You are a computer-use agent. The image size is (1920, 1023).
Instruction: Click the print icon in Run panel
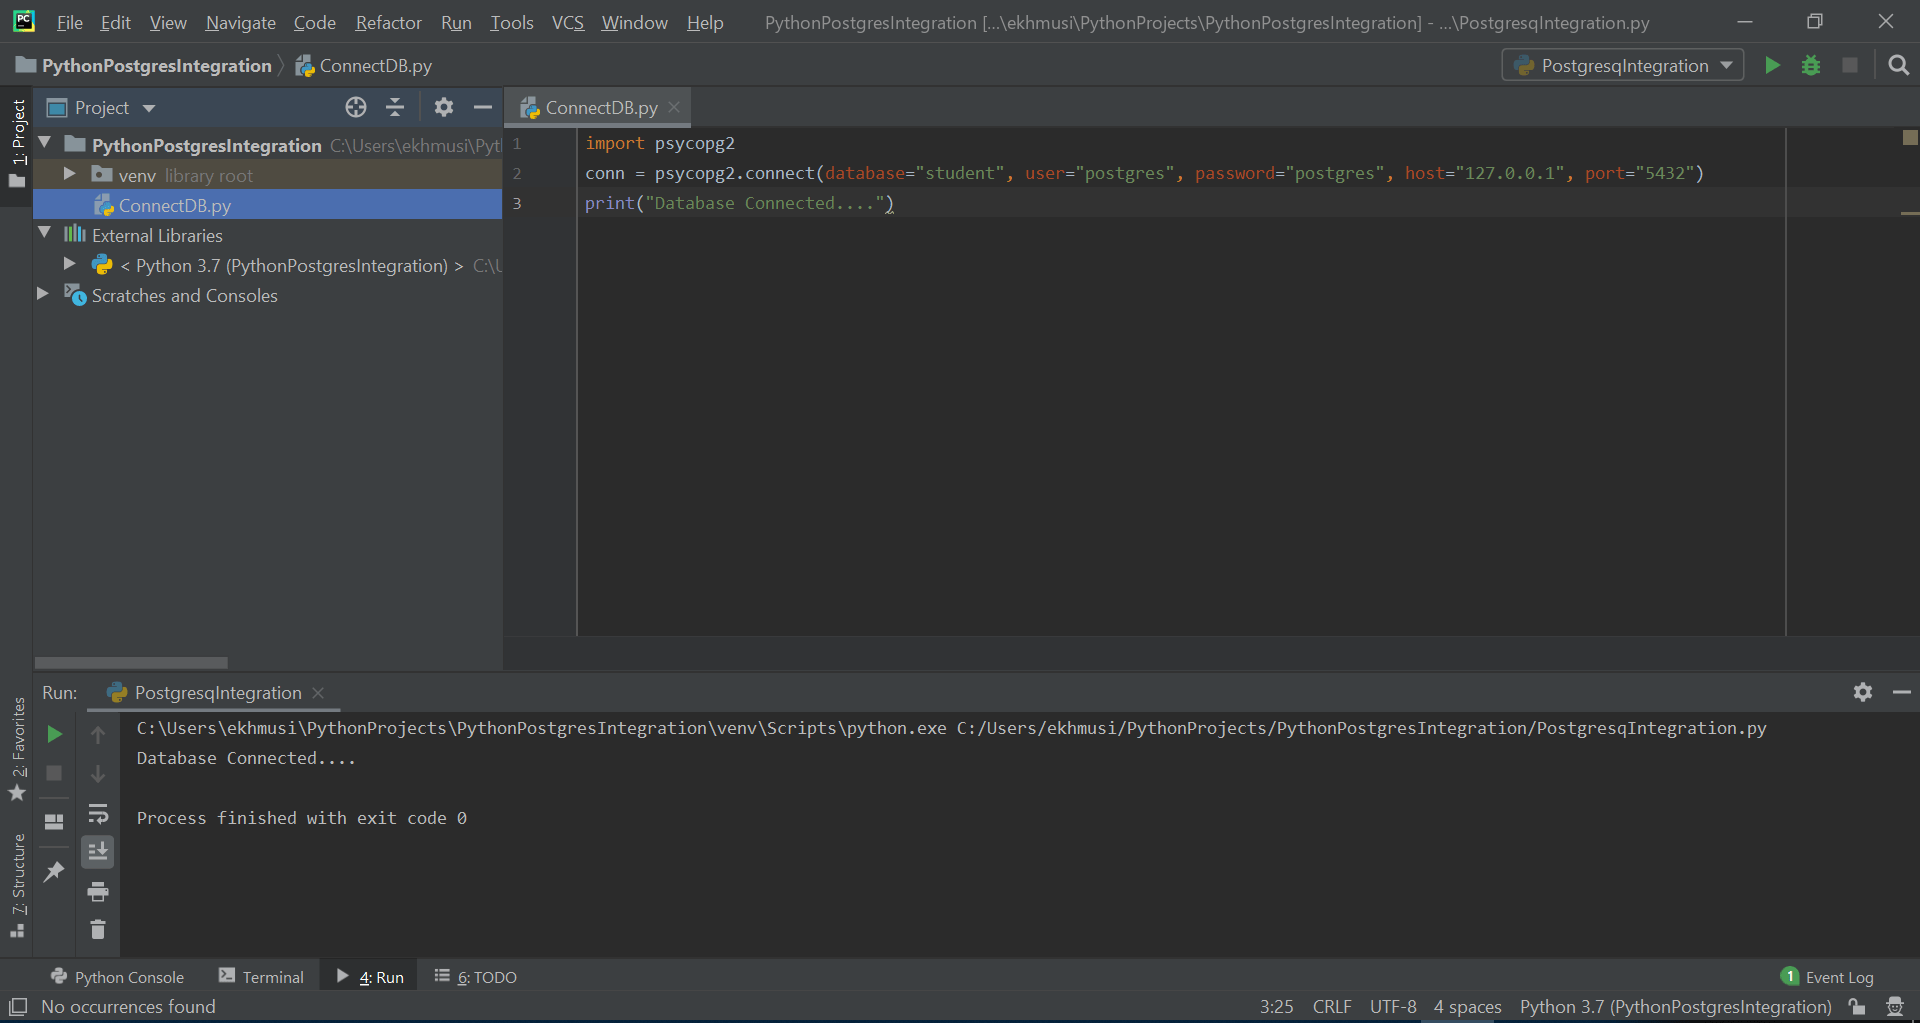point(98,891)
